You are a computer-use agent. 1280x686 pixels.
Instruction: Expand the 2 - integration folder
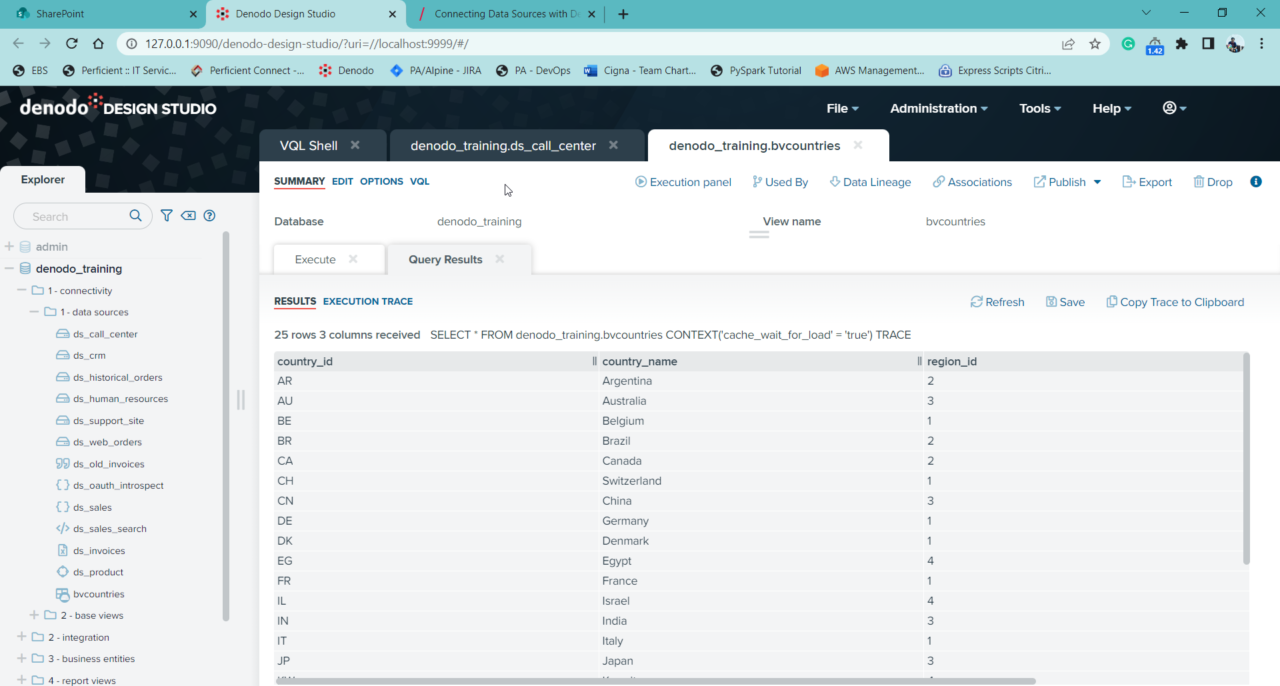tap(22, 637)
